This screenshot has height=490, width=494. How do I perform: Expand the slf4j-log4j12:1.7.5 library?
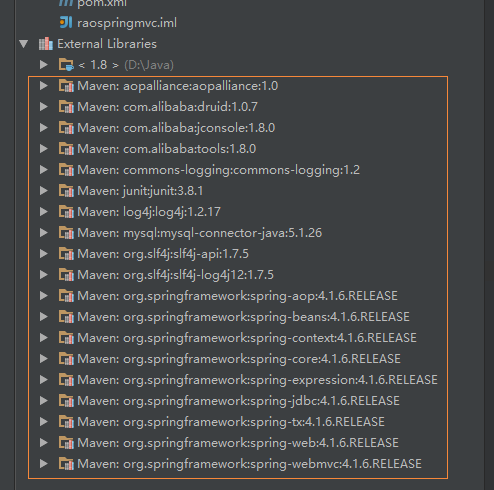point(43,275)
